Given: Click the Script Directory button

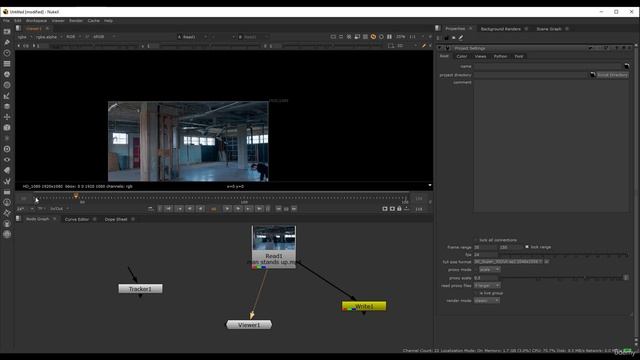Looking at the screenshot, I should [612, 75].
